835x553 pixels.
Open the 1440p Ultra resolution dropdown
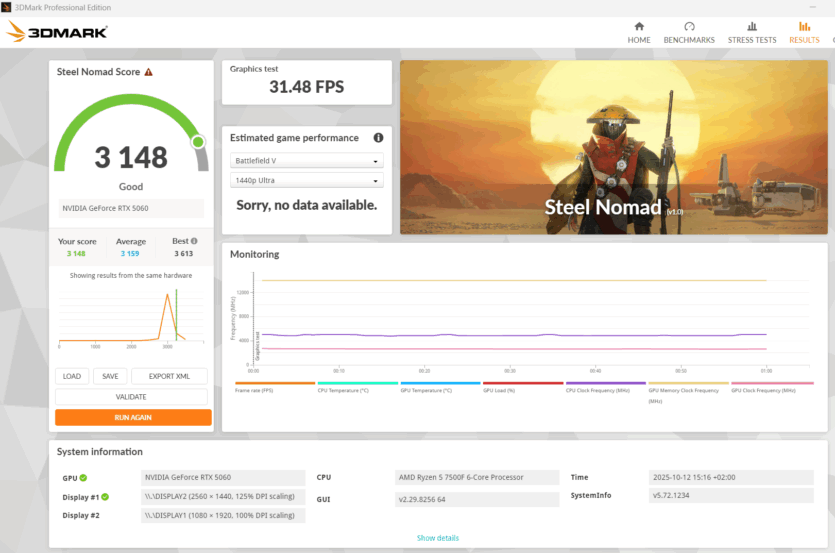coord(307,181)
